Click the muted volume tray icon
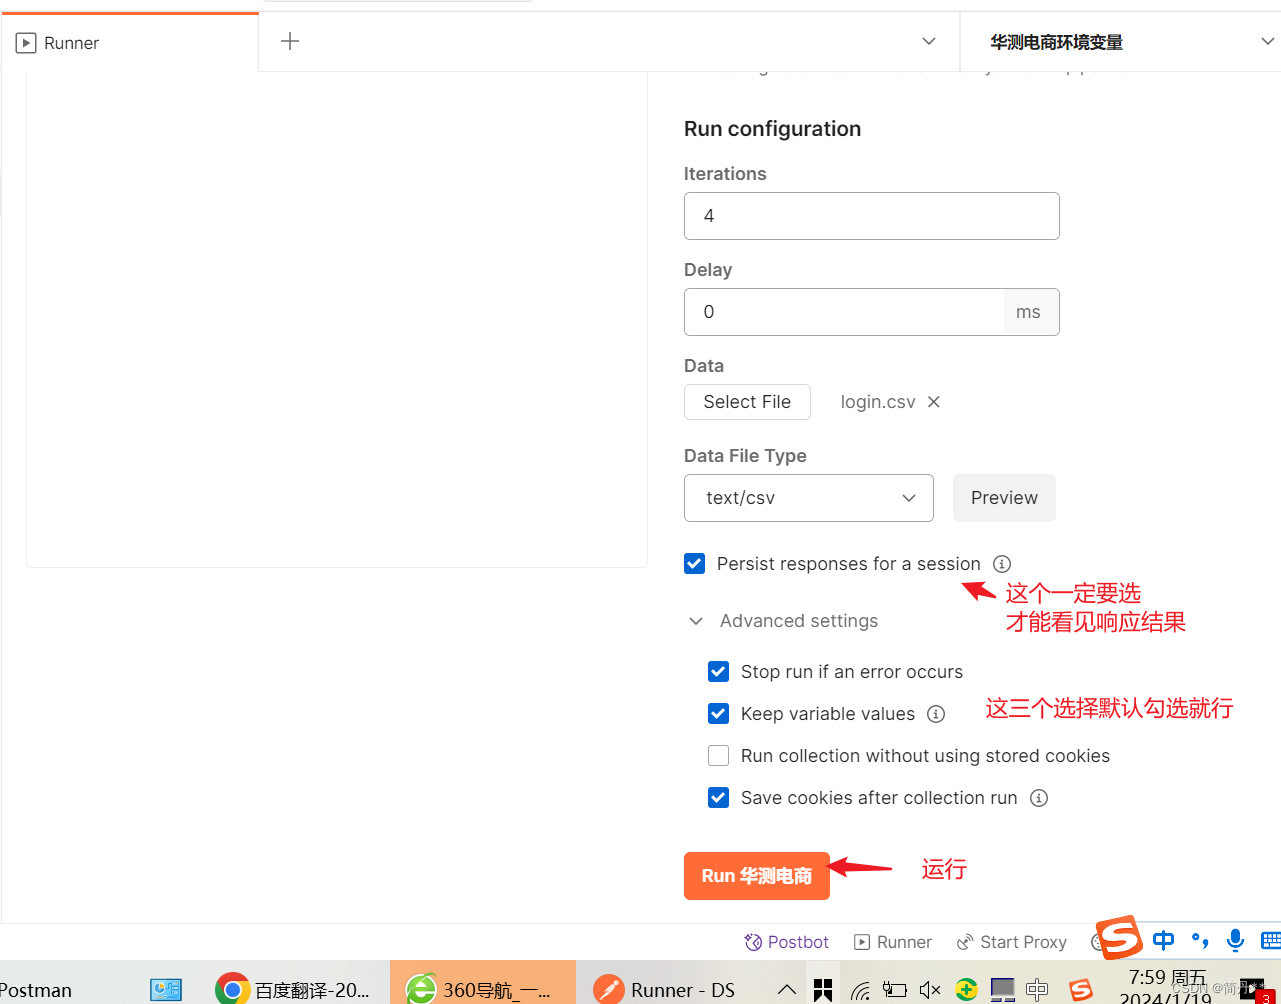Image resolution: width=1281 pixels, height=1004 pixels. click(x=930, y=990)
